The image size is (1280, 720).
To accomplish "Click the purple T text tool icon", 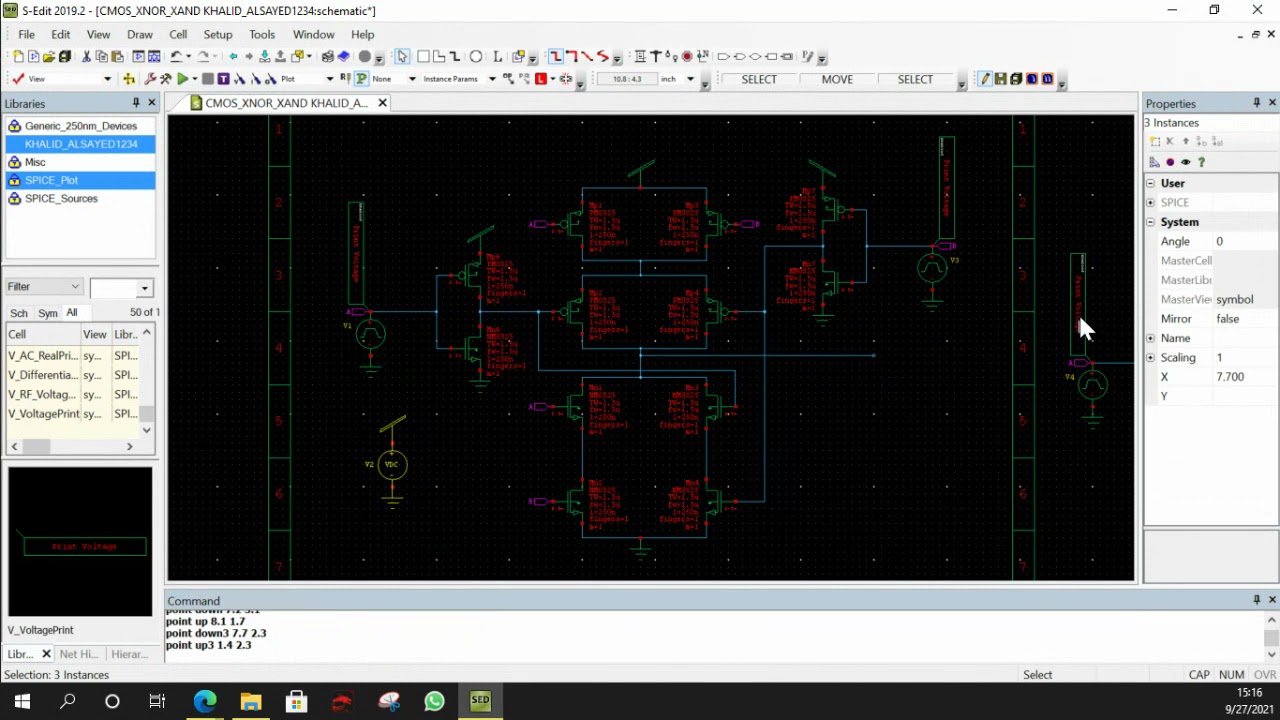I will point(223,79).
